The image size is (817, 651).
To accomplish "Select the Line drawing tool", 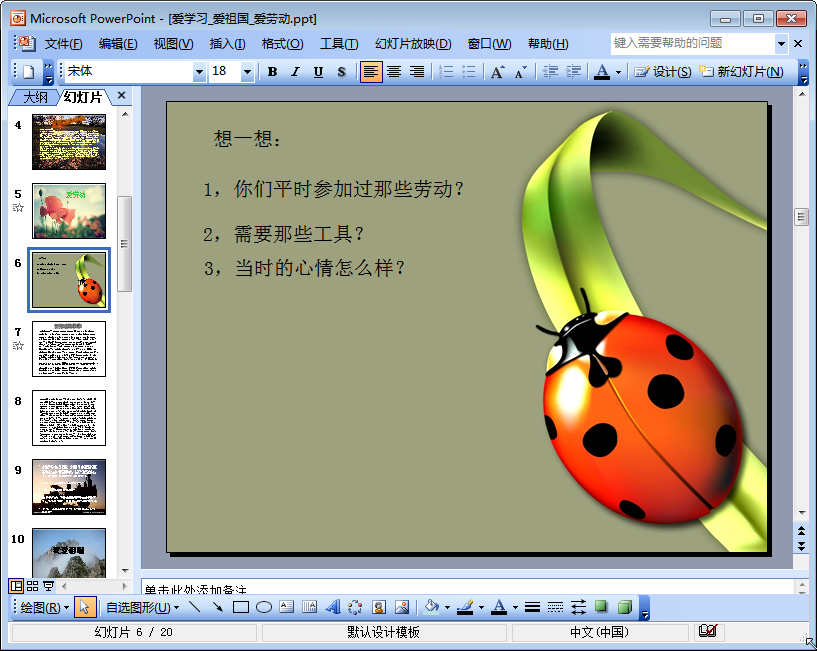I will tap(195, 607).
